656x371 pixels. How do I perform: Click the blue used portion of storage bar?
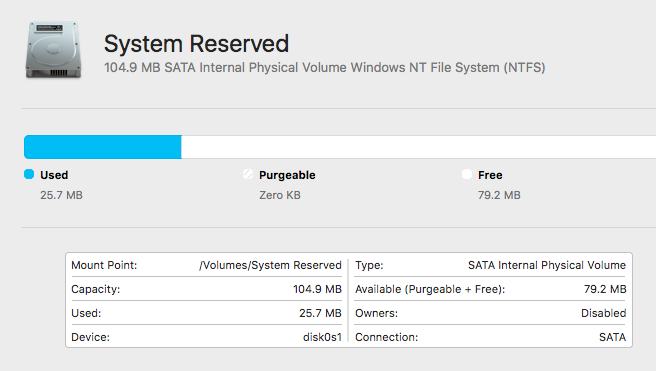coord(102,147)
